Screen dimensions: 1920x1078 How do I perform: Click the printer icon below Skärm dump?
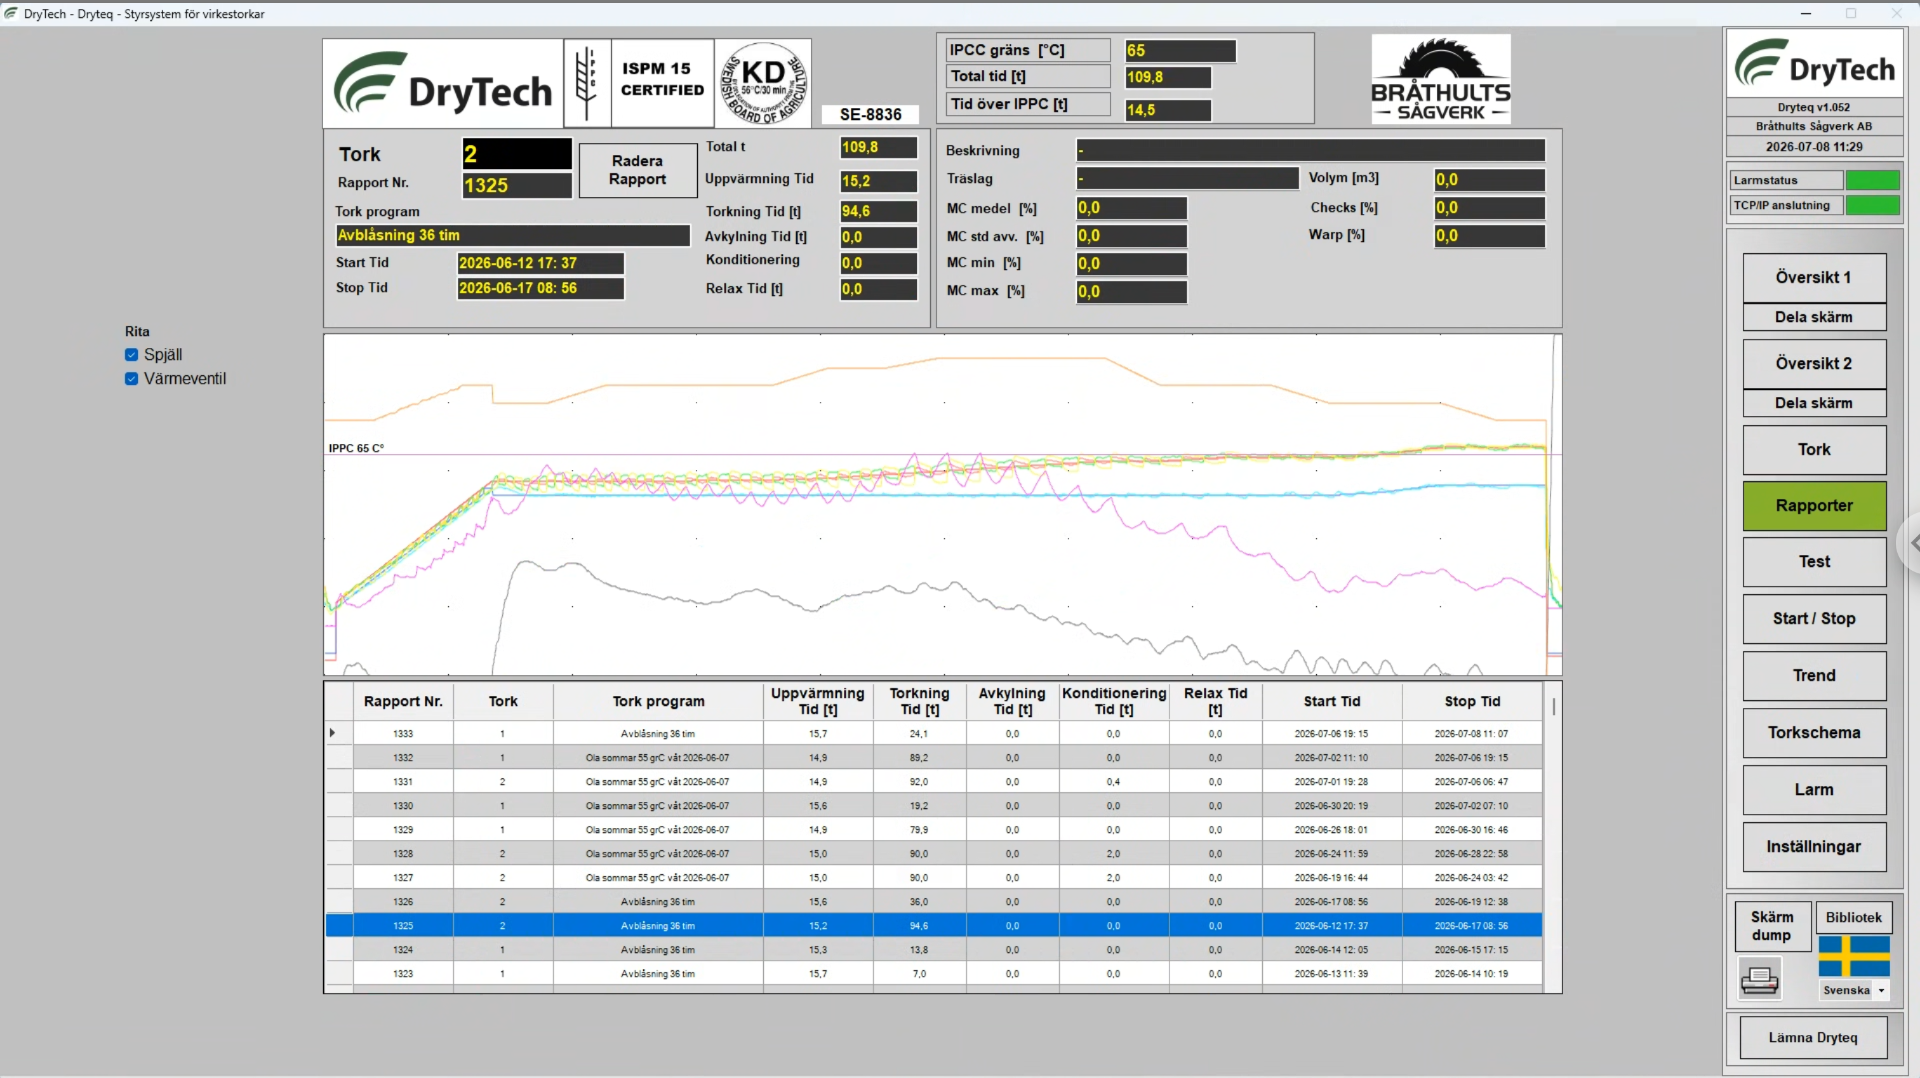pos(1759,979)
